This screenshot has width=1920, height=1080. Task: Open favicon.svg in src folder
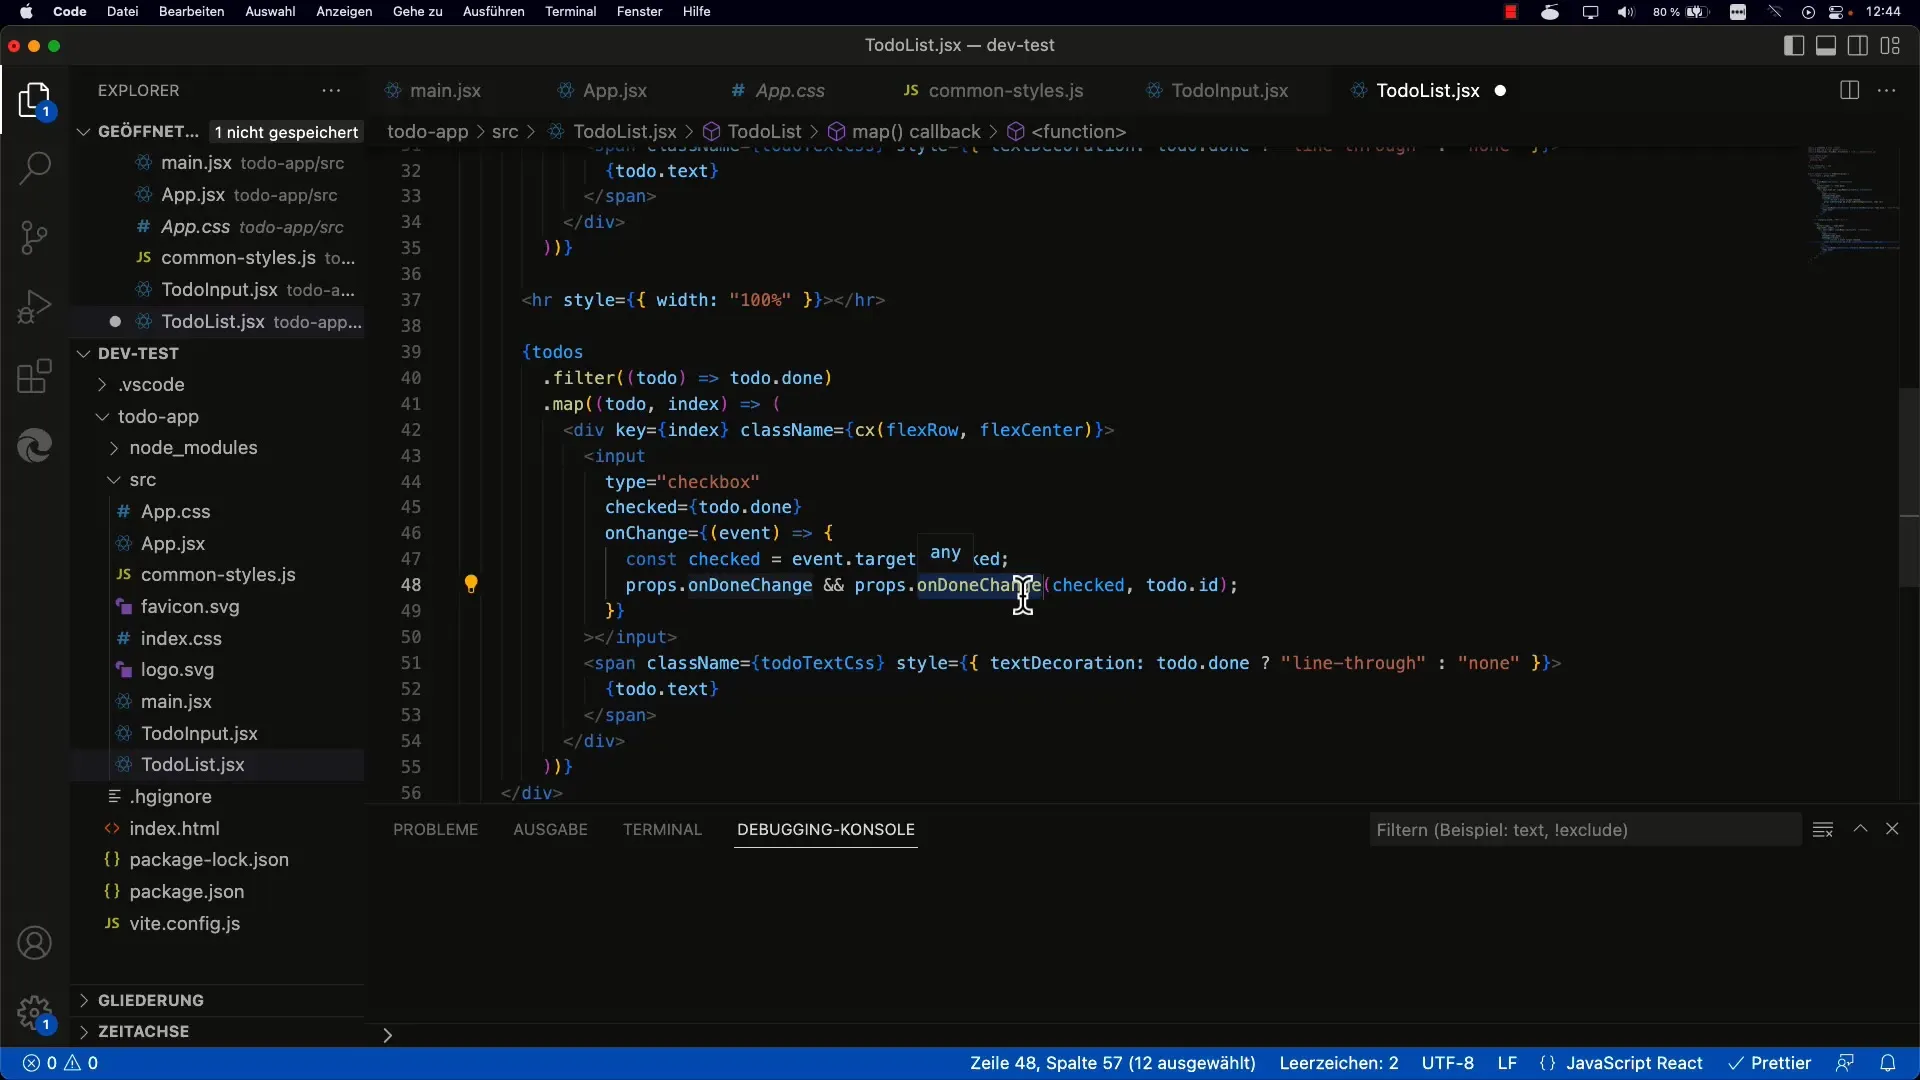point(190,607)
